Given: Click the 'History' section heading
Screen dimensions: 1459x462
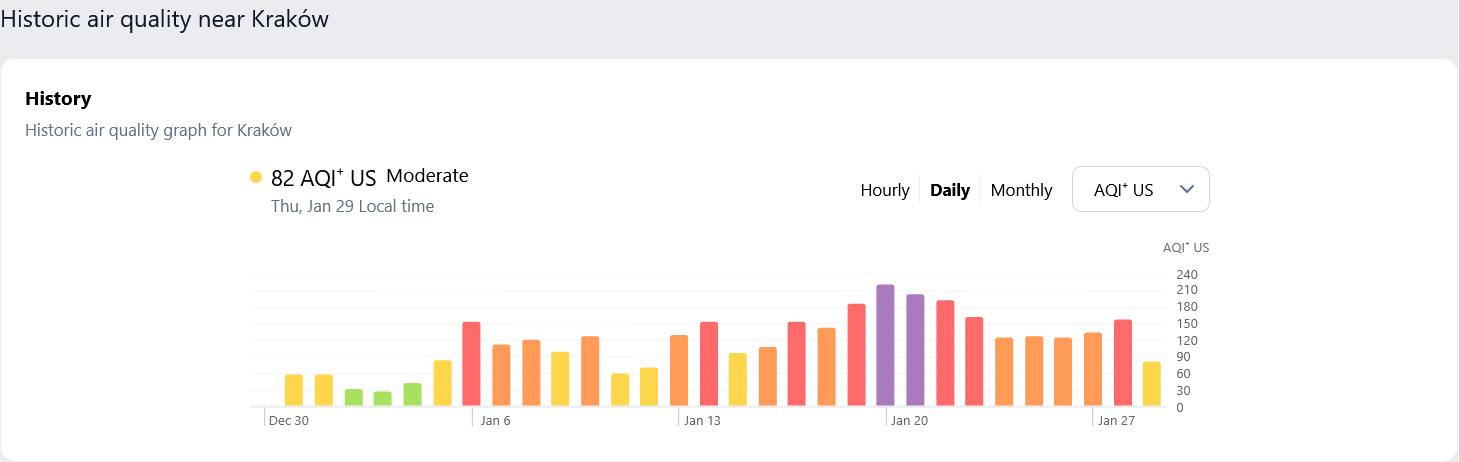Looking at the screenshot, I should (58, 99).
